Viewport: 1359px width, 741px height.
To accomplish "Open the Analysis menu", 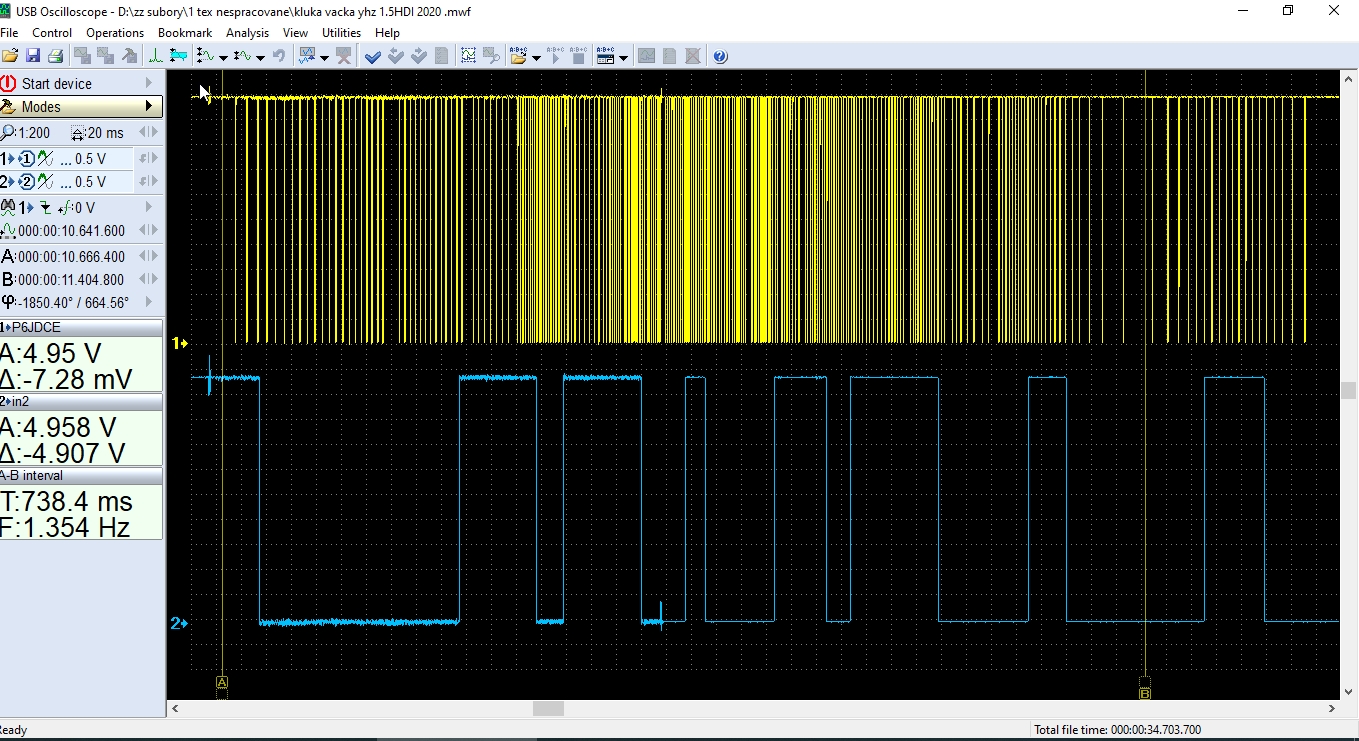I will (x=247, y=33).
